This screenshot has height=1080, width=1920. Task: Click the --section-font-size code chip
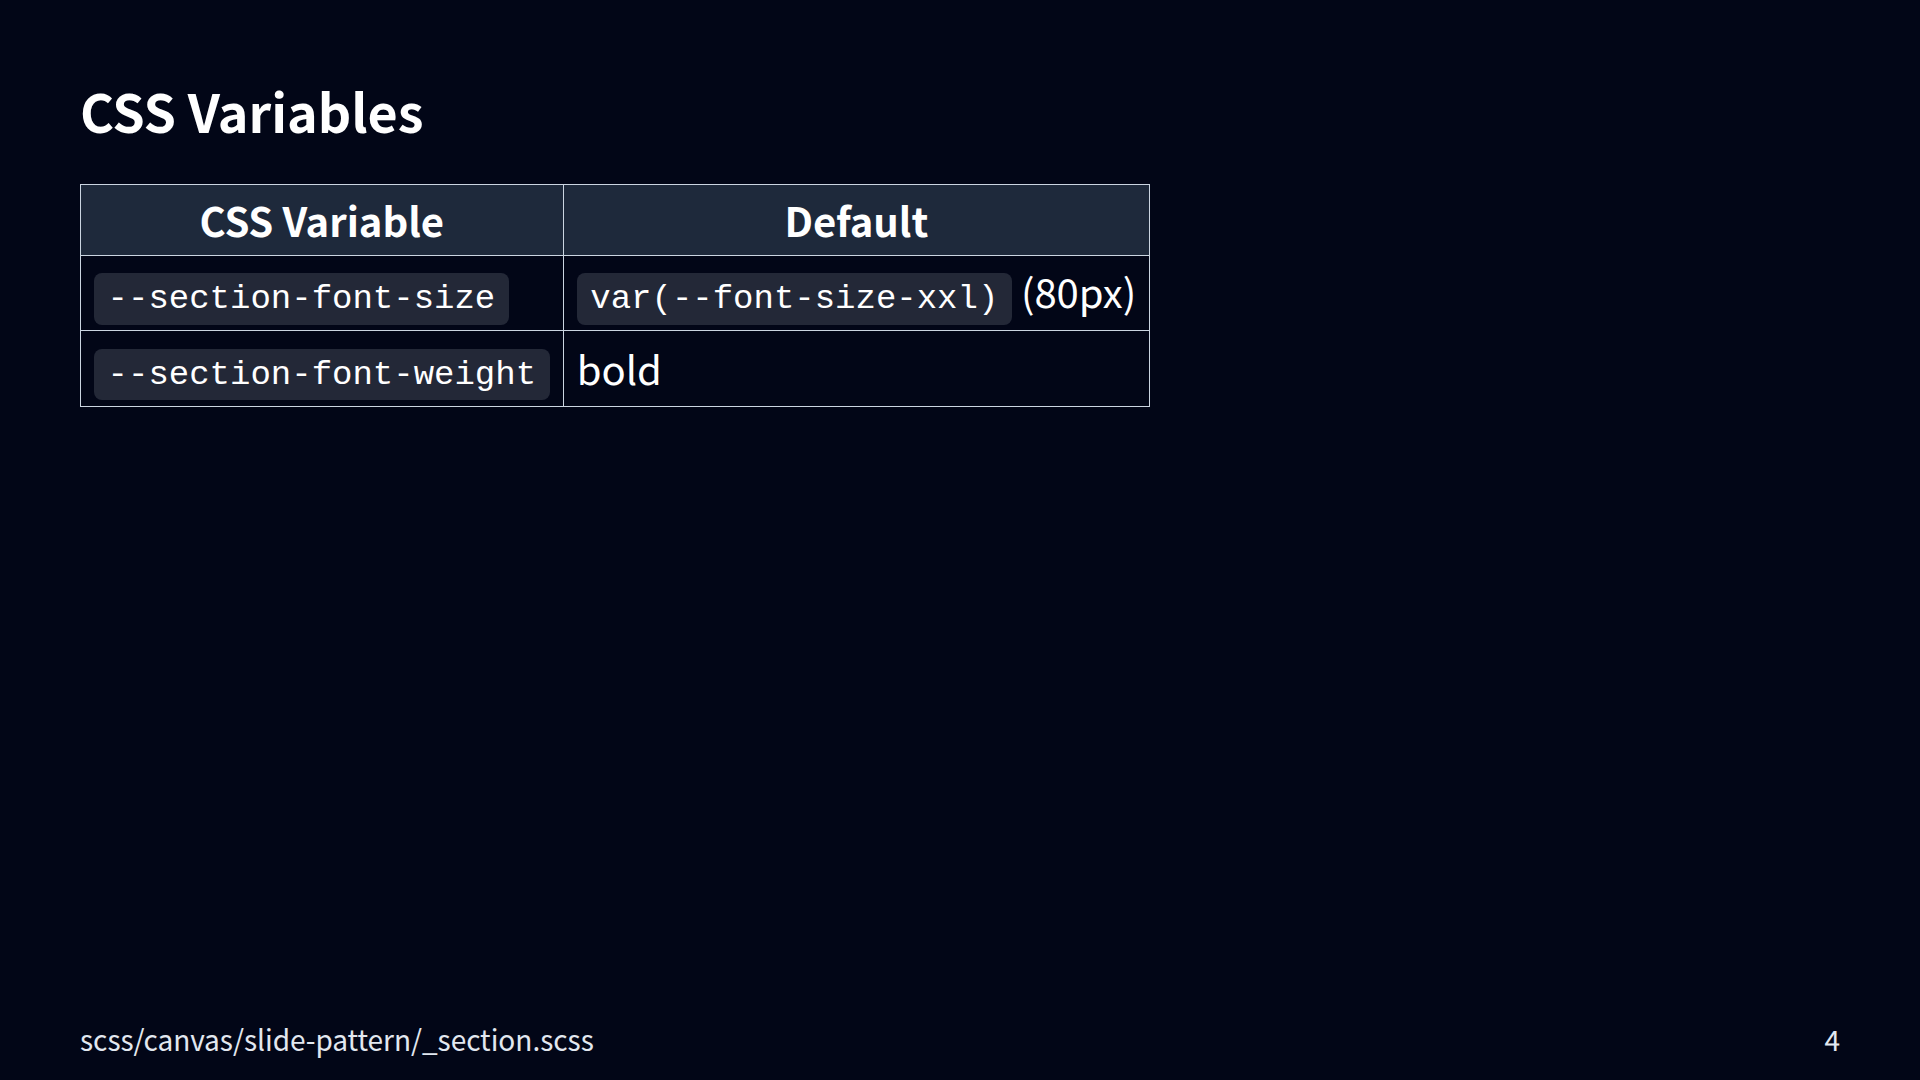click(301, 298)
